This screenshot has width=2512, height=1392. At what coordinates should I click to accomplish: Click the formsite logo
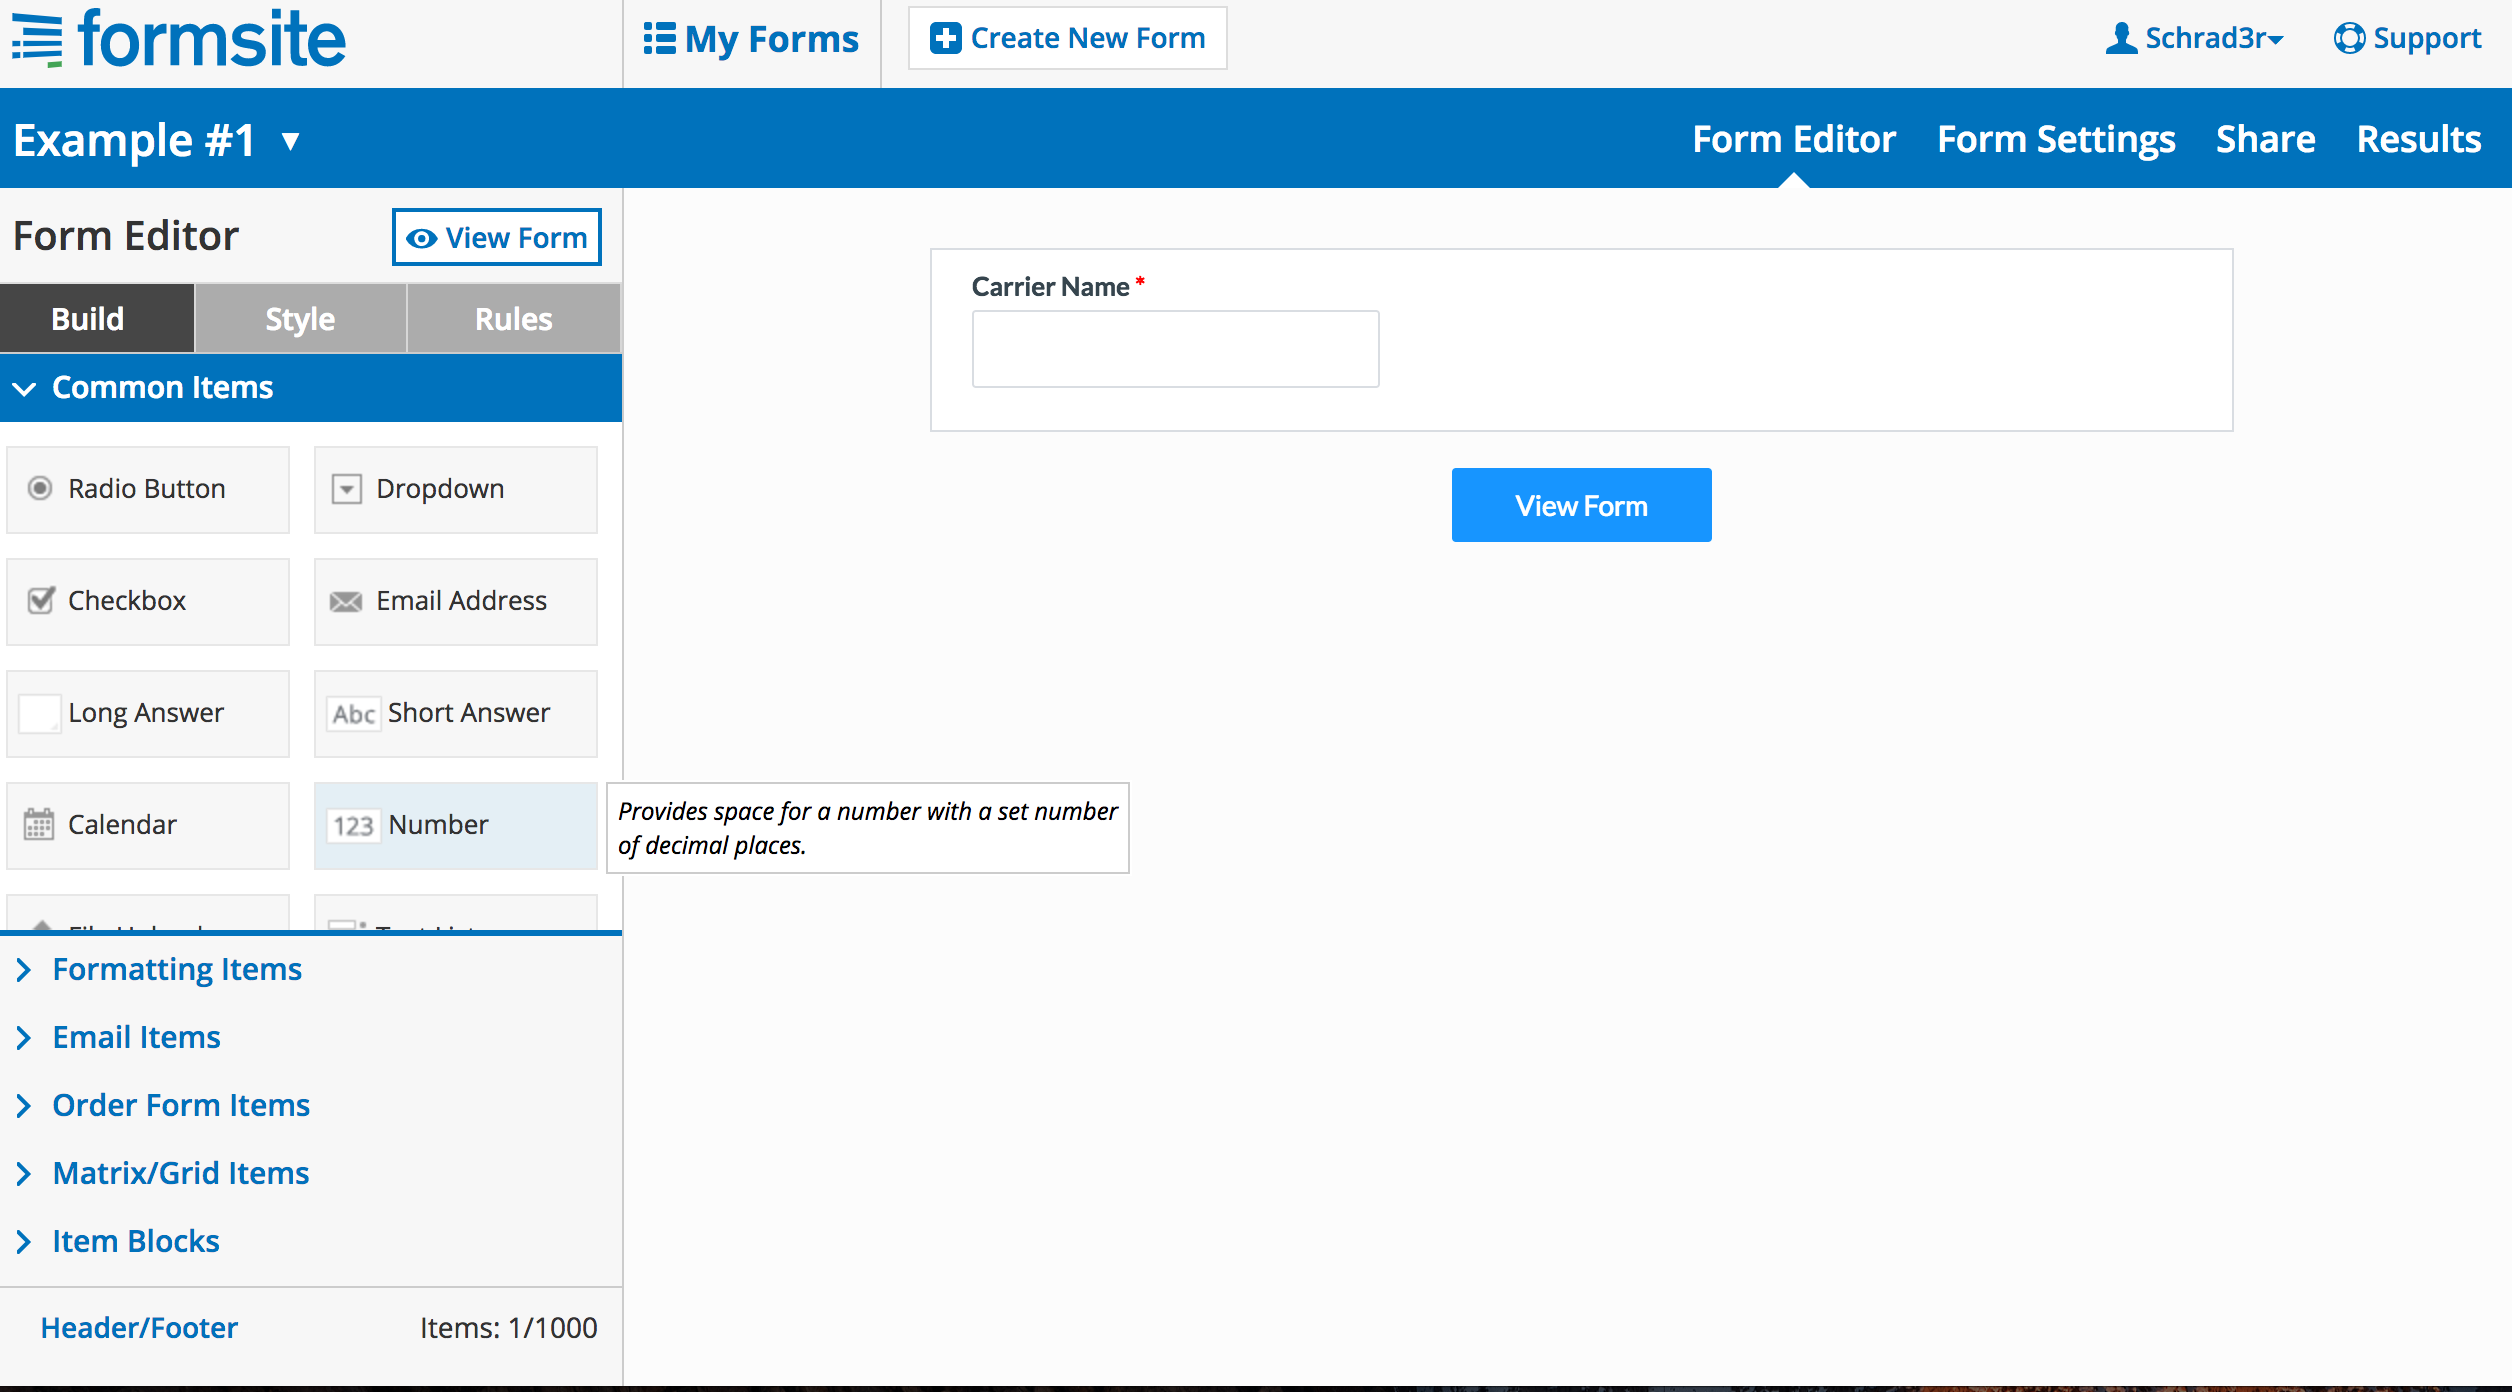pyautogui.click(x=179, y=38)
